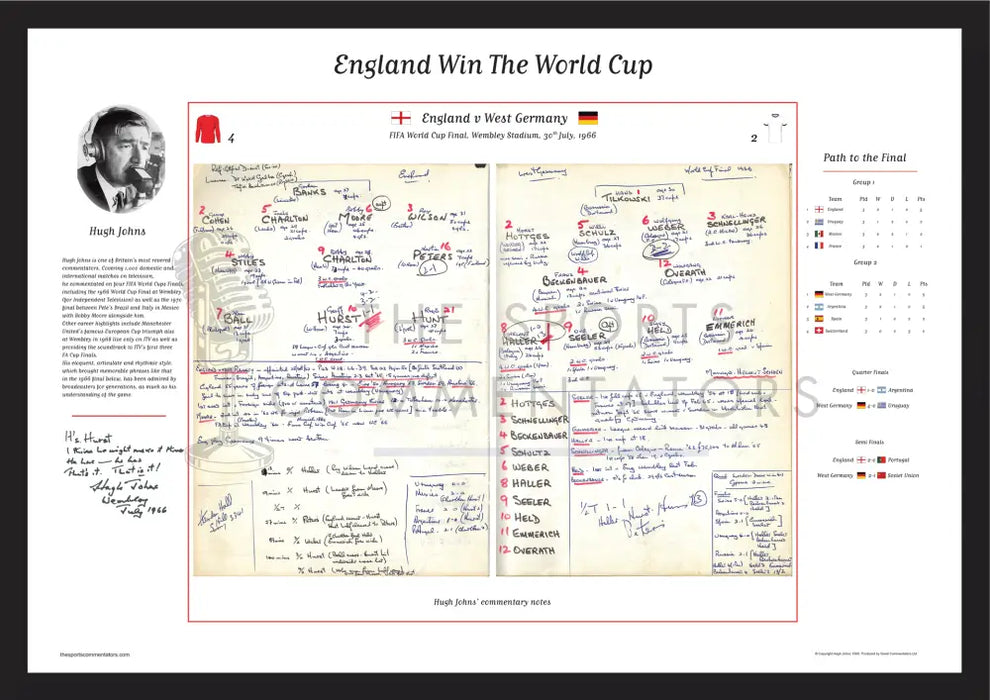Click the "England v West Germany" match title

(x=494, y=118)
